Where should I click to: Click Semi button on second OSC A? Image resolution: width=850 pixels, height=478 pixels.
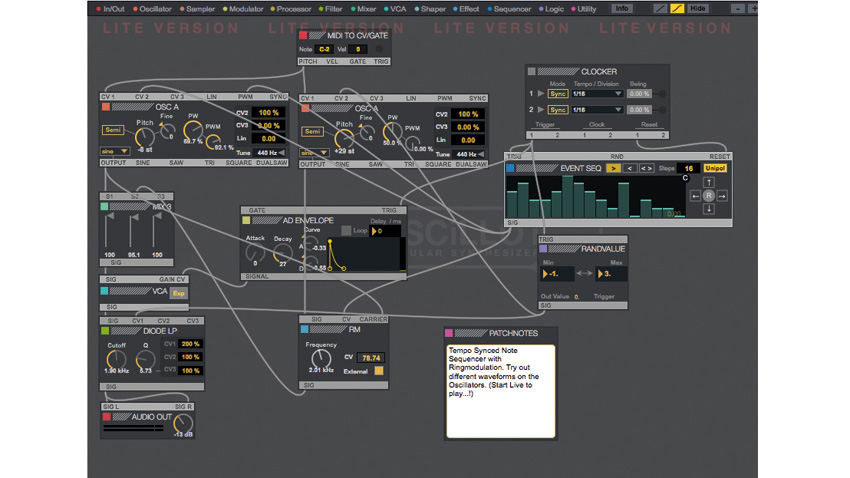click(x=312, y=132)
